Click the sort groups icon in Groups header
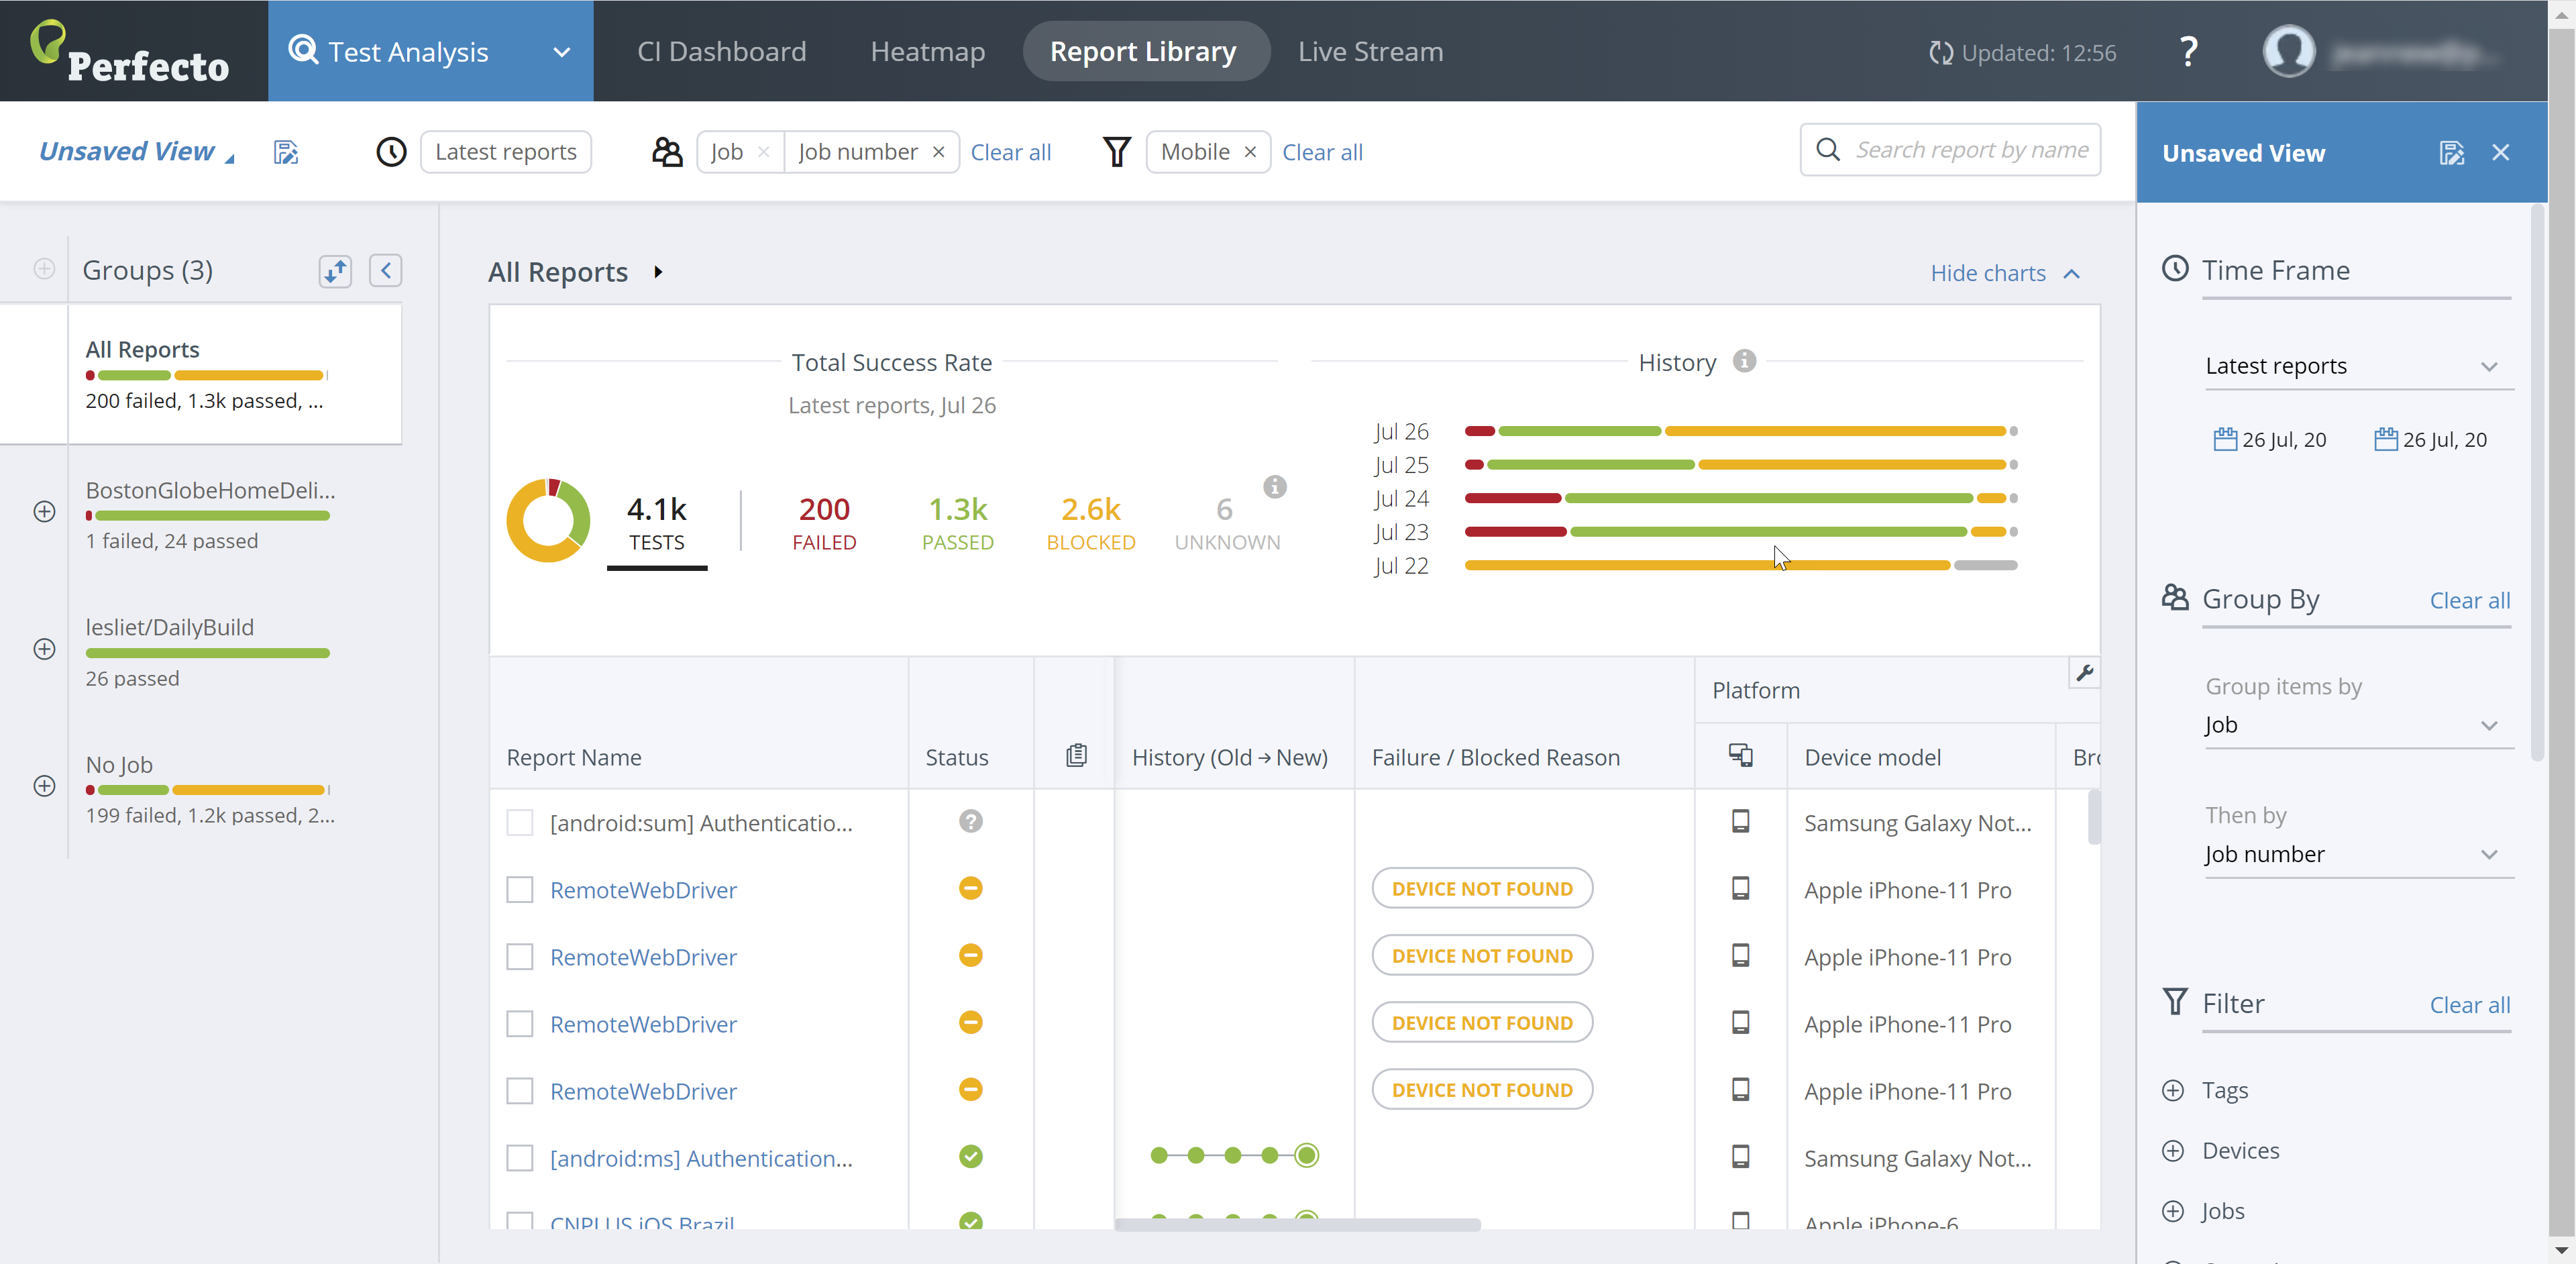Screen dimensions: 2576x1264 pyautogui.click(x=335, y=270)
